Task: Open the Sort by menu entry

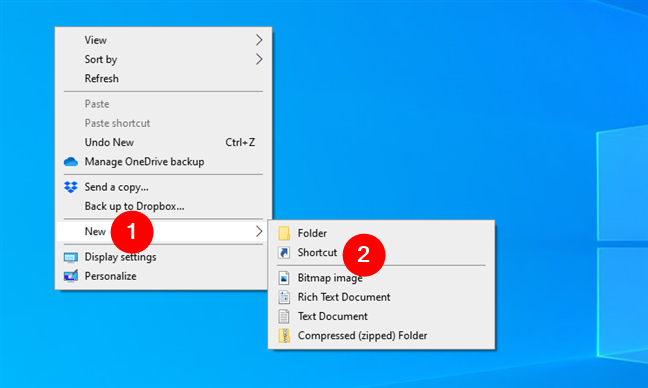Action: pos(164,59)
